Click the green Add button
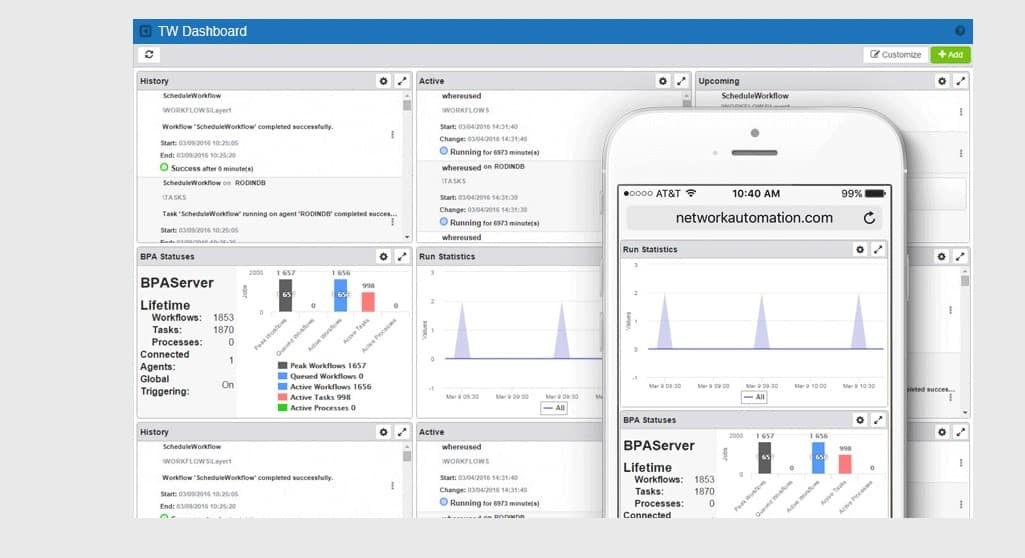This screenshot has height=558, width=1025. 950,55
